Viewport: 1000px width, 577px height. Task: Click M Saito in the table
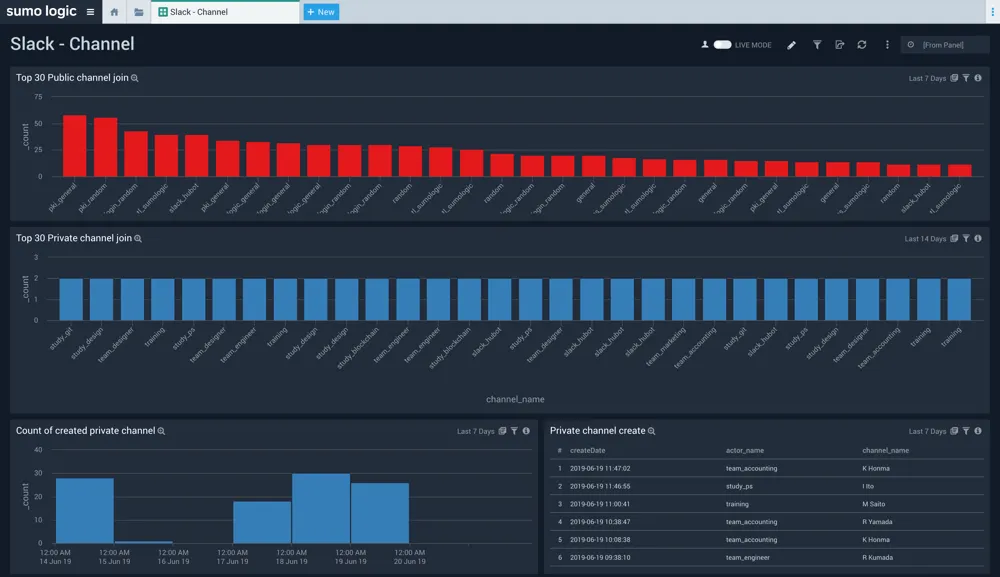click(x=873, y=504)
